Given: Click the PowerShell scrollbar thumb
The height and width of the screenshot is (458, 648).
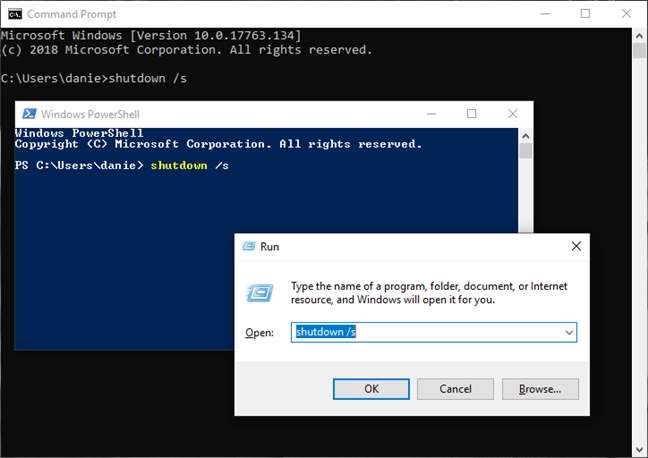Looking at the screenshot, I should click(x=525, y=150).
